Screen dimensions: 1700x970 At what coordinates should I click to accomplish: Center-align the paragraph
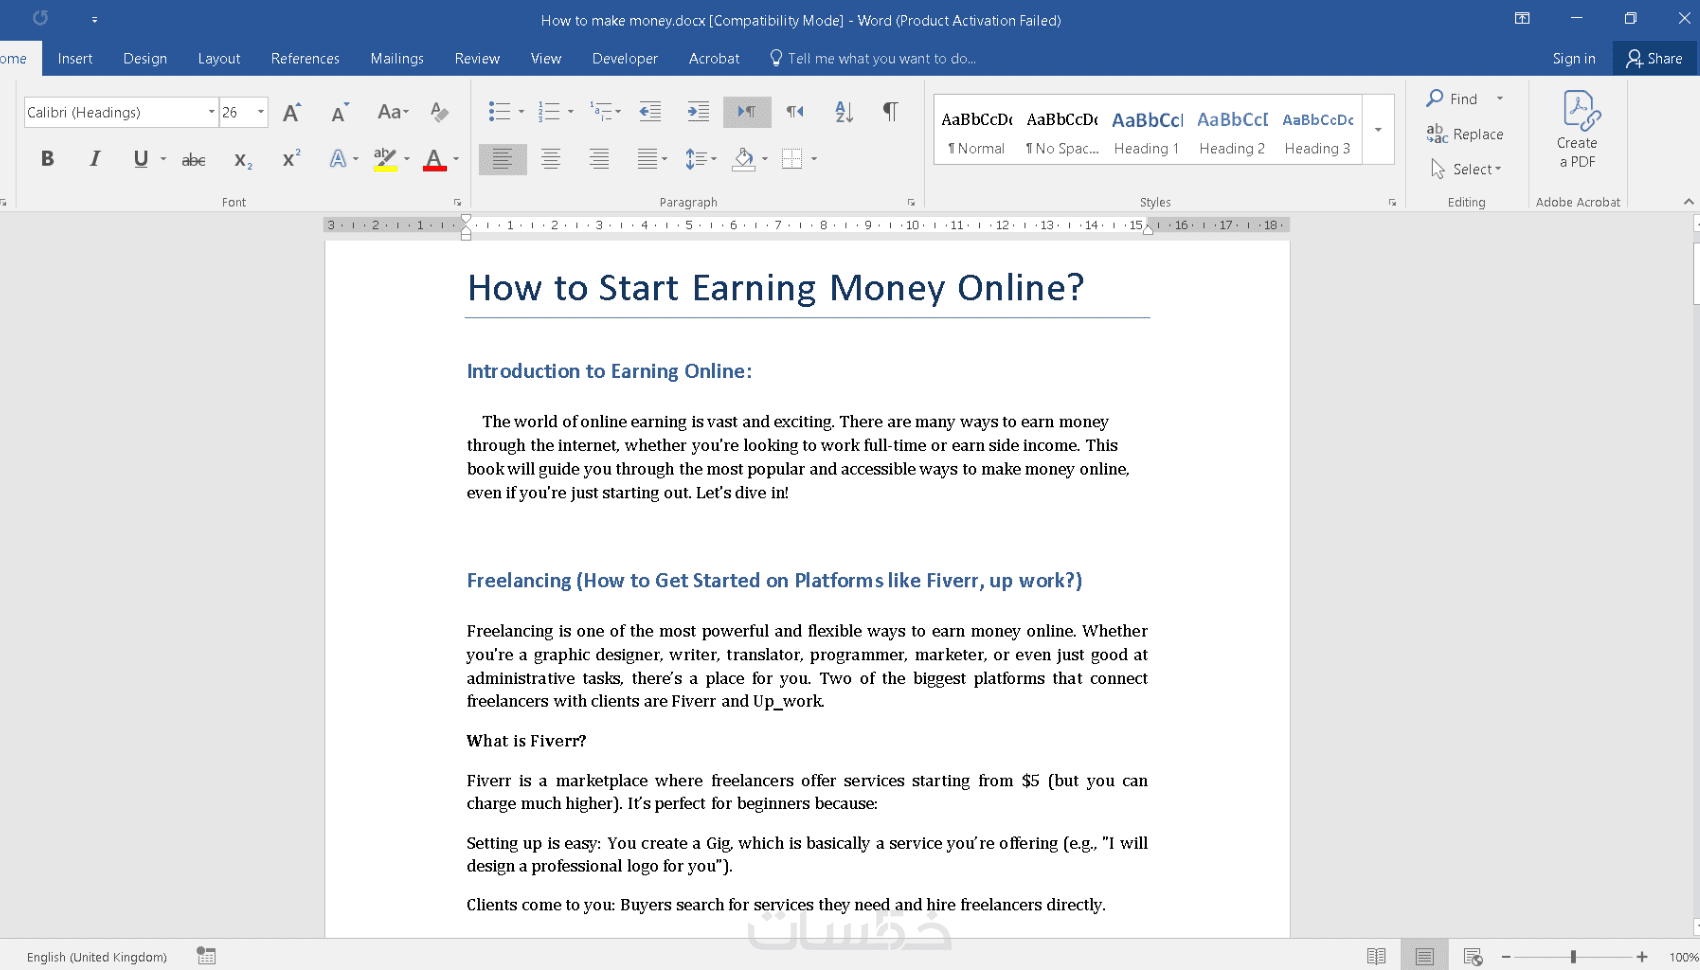551,159
